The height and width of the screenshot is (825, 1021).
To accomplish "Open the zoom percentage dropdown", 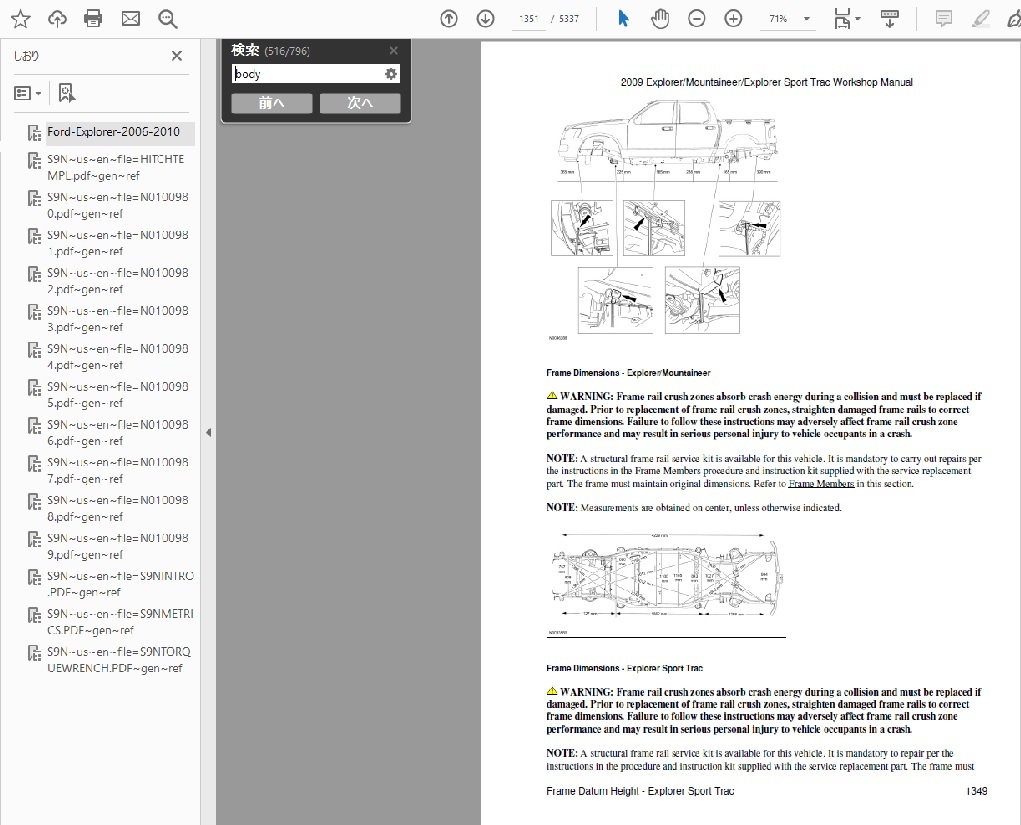I will coord(807,19).
